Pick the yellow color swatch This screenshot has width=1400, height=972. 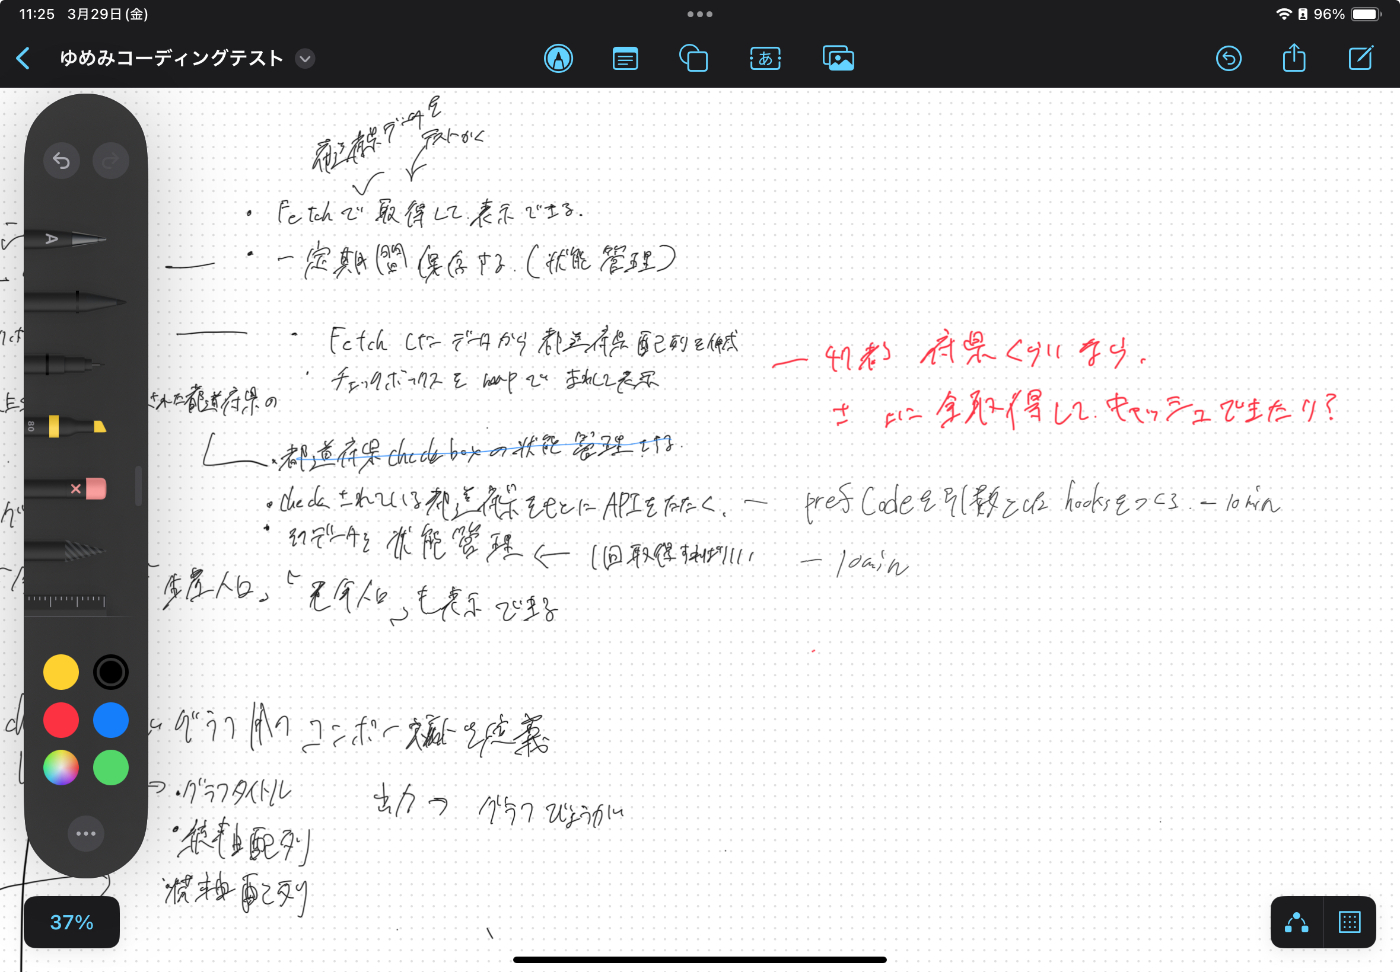pos(61,672)
